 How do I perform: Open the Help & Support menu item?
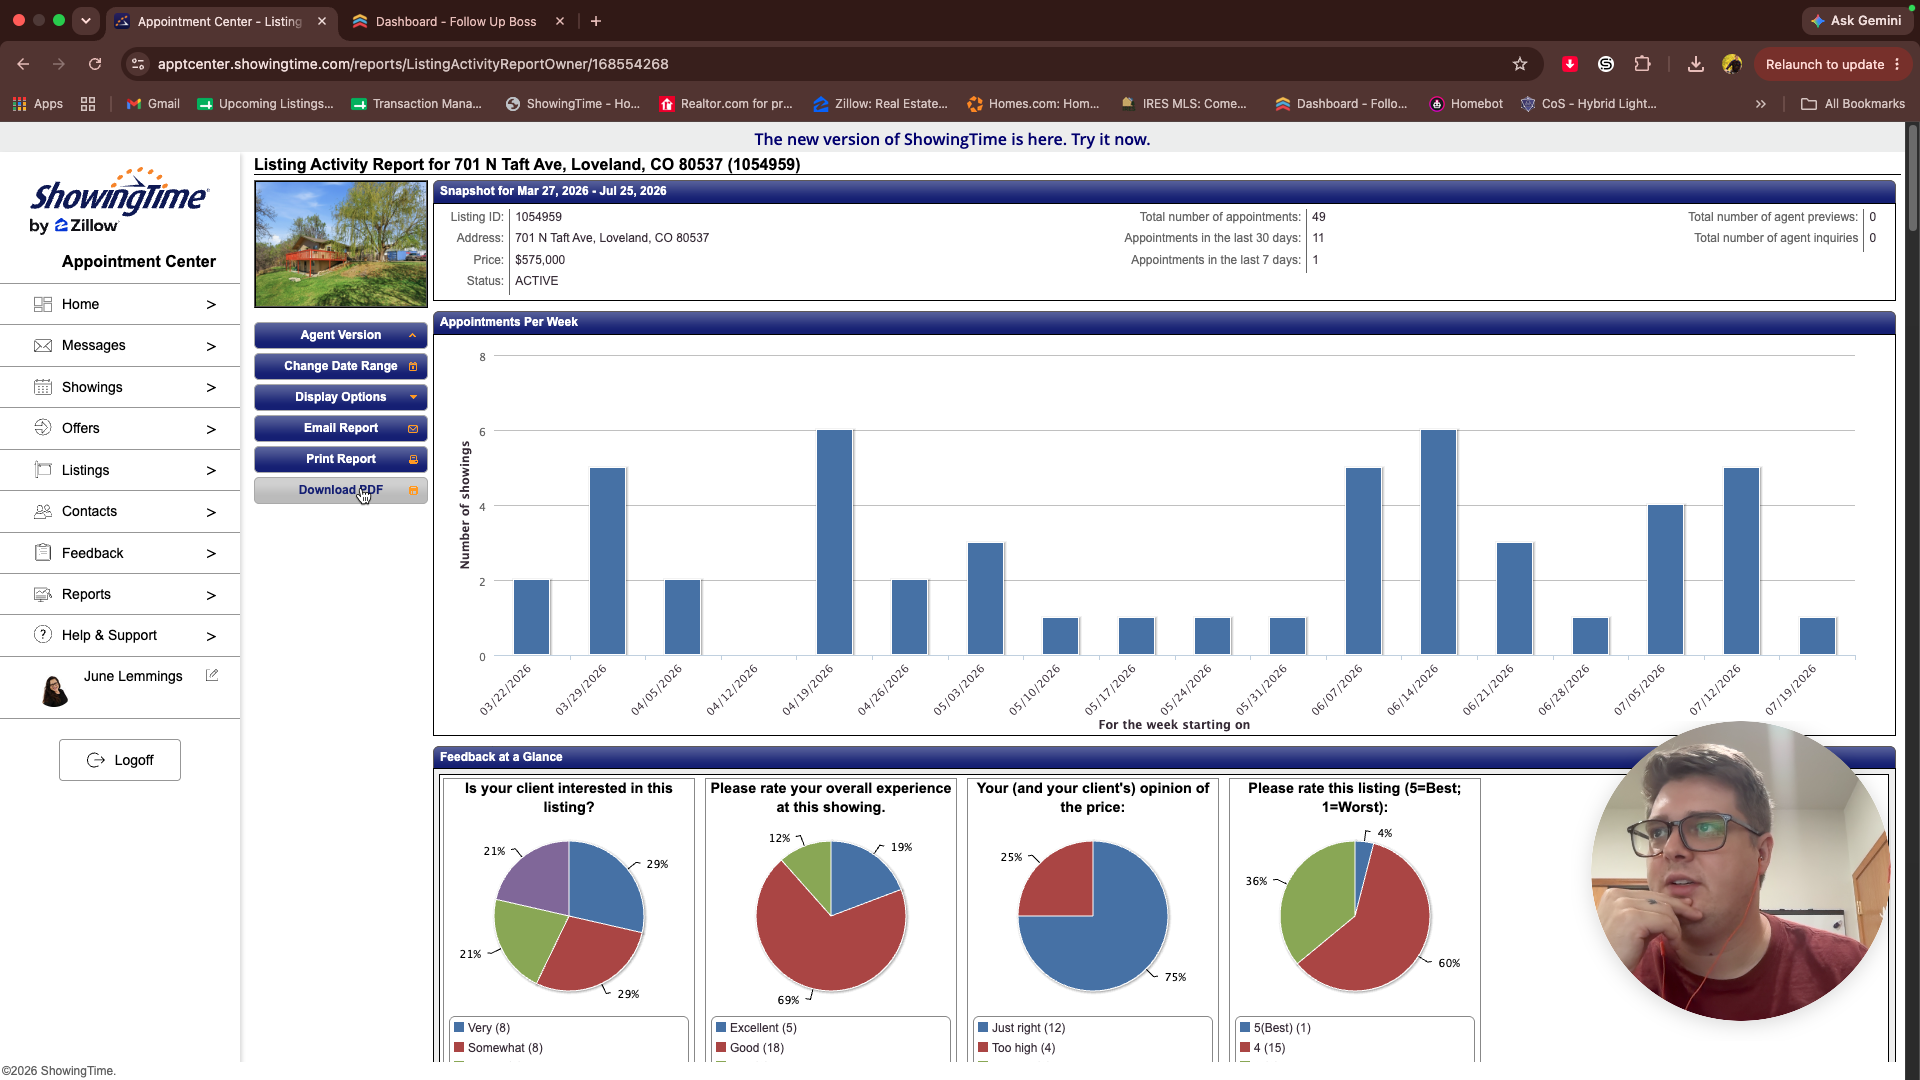tap(120, 635)
